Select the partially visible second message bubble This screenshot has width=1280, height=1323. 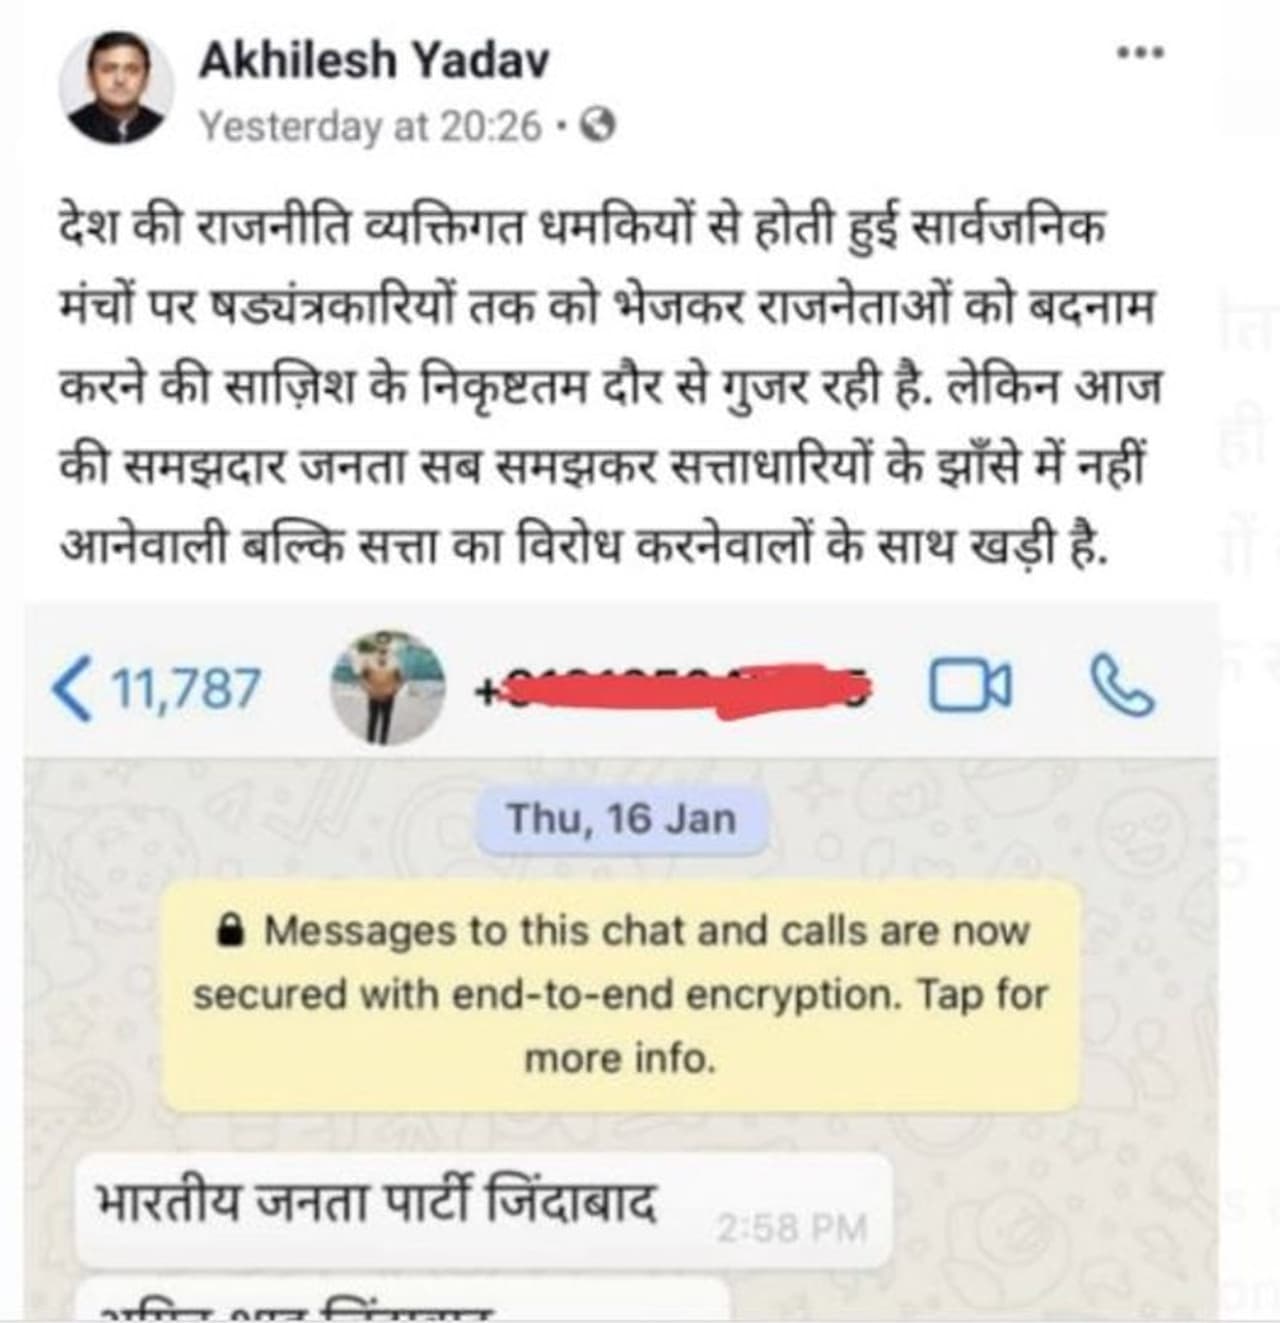[x=403, y=1297]
